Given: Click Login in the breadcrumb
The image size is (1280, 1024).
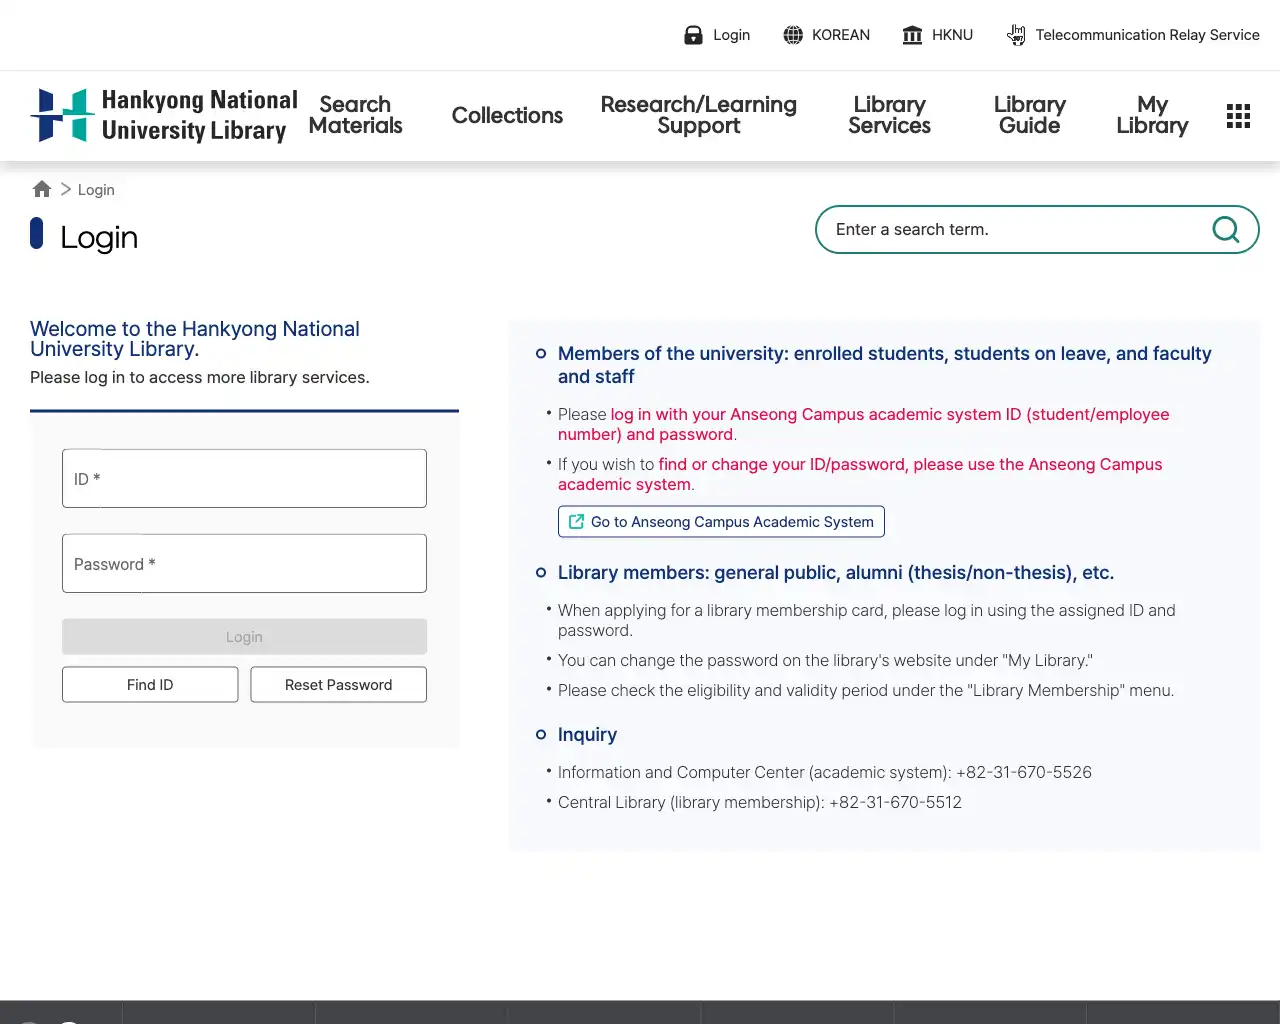Looking at the screenshot, I should 96,190.
